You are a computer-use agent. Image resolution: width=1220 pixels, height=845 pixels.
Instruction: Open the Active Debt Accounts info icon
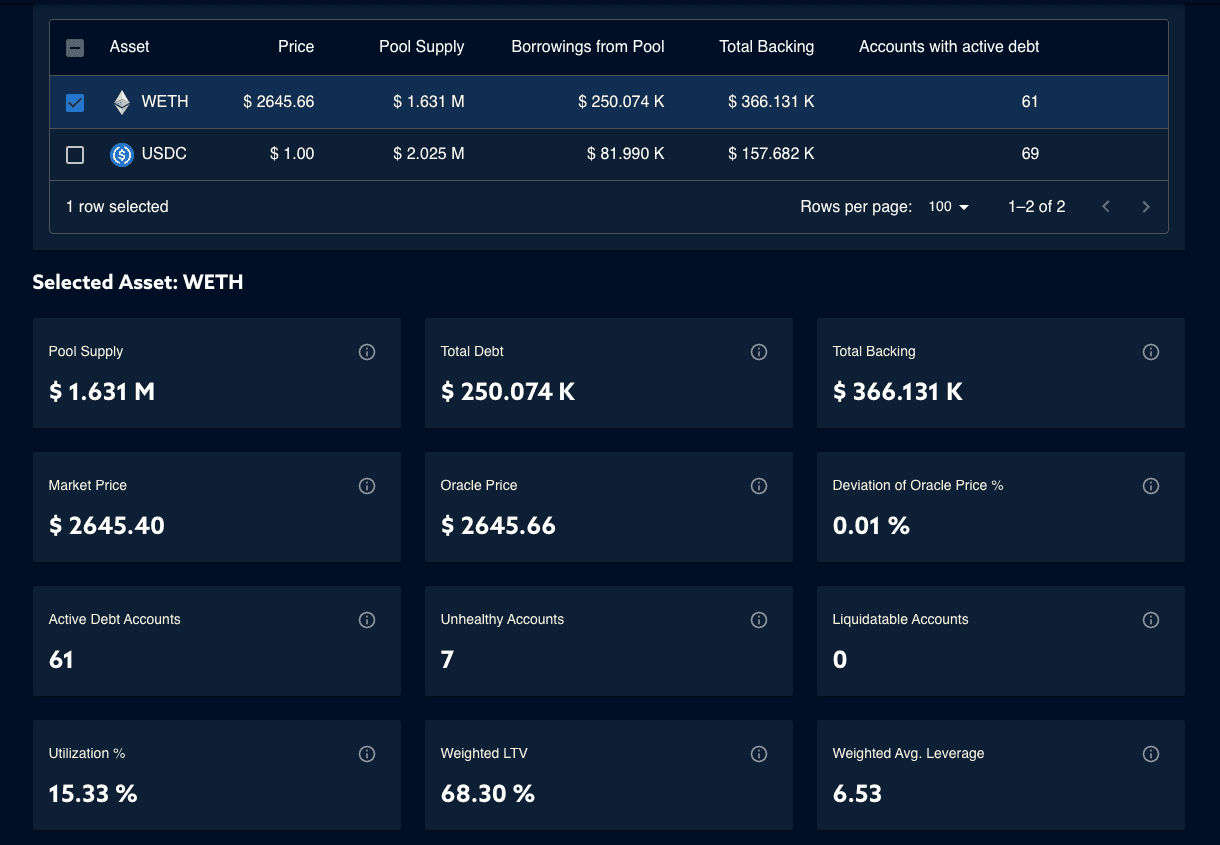pyautogui.click(x=367, y=620)
